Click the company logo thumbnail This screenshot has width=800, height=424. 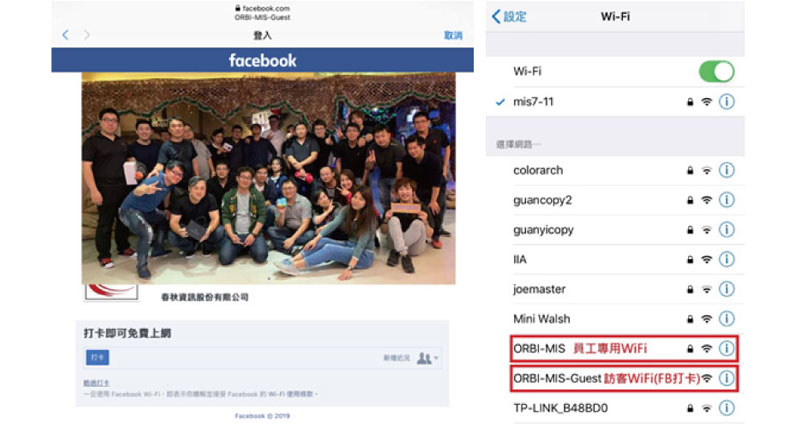coord(112,292)
